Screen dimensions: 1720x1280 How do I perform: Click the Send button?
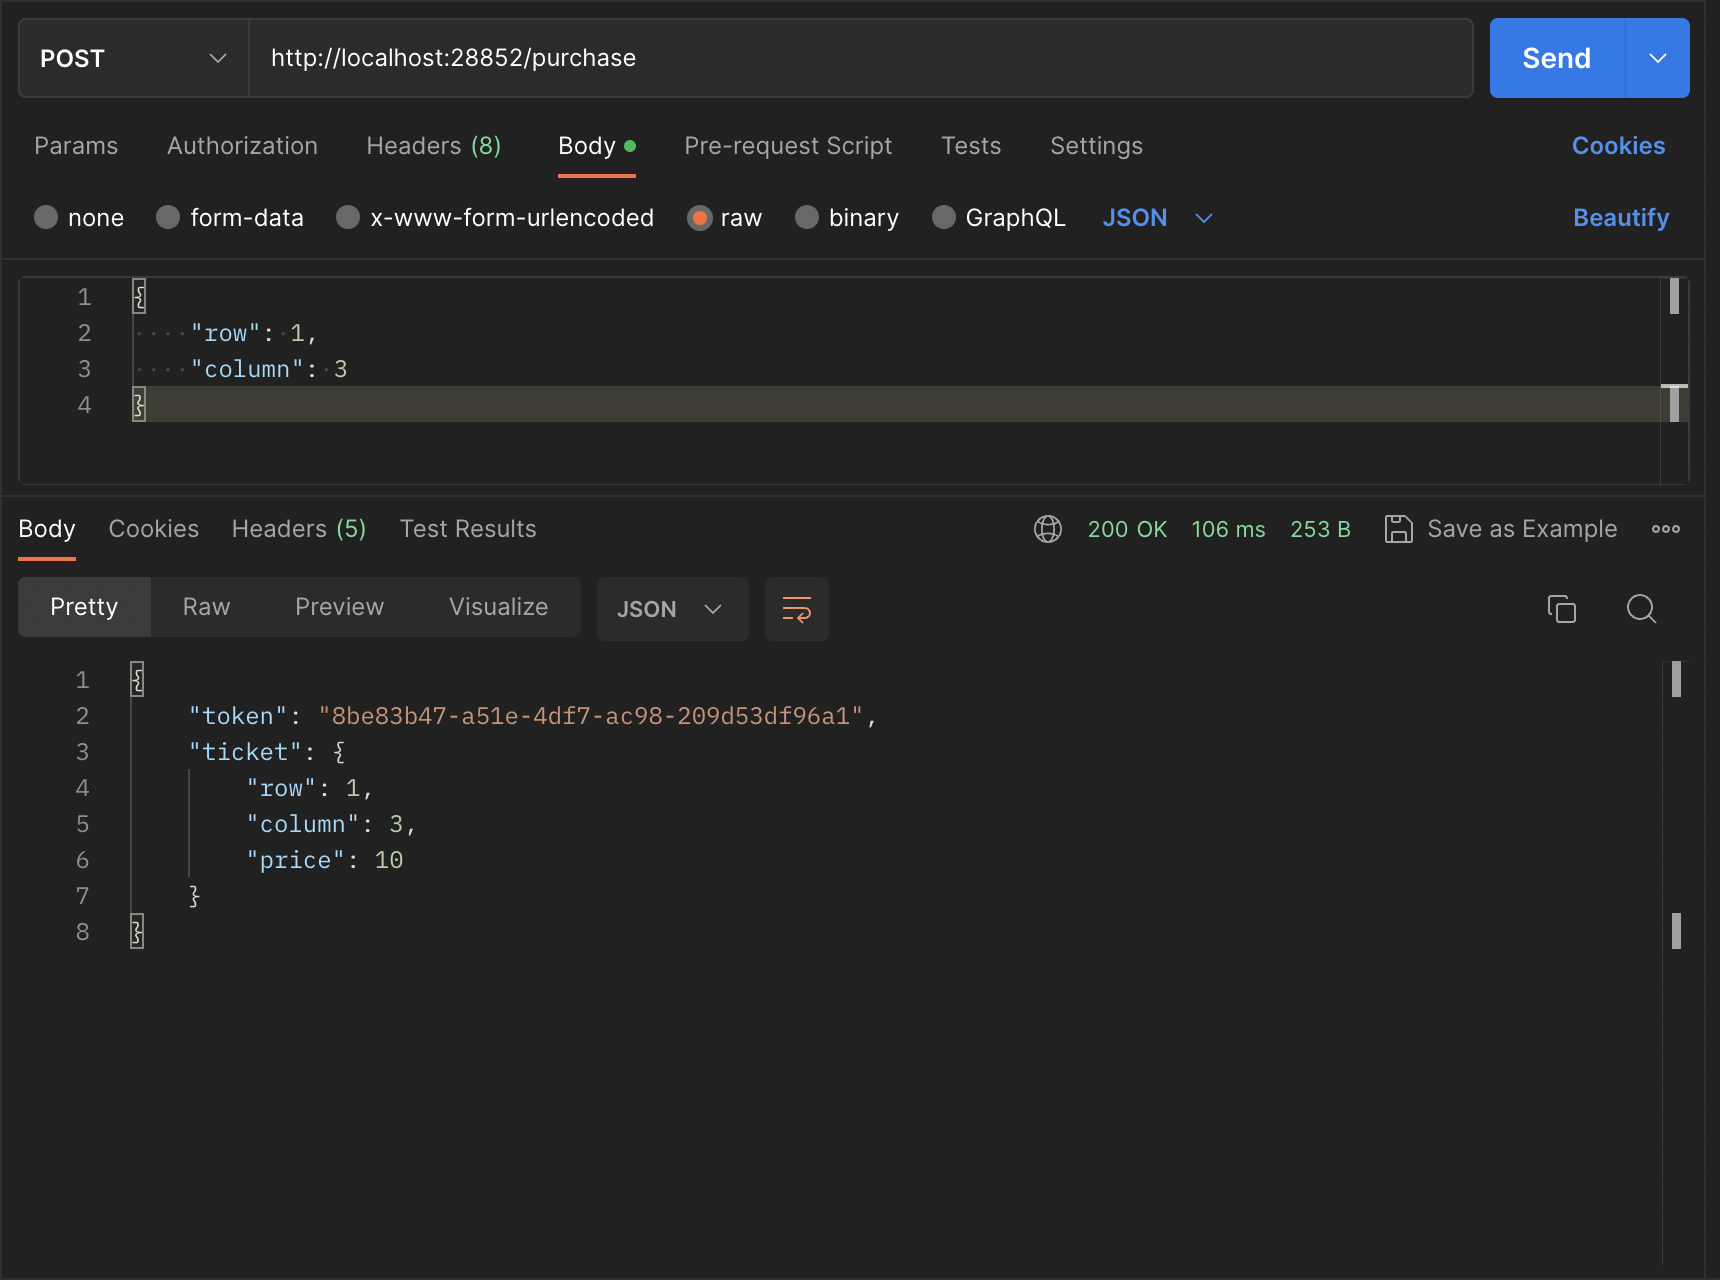tap(1556, 58)
